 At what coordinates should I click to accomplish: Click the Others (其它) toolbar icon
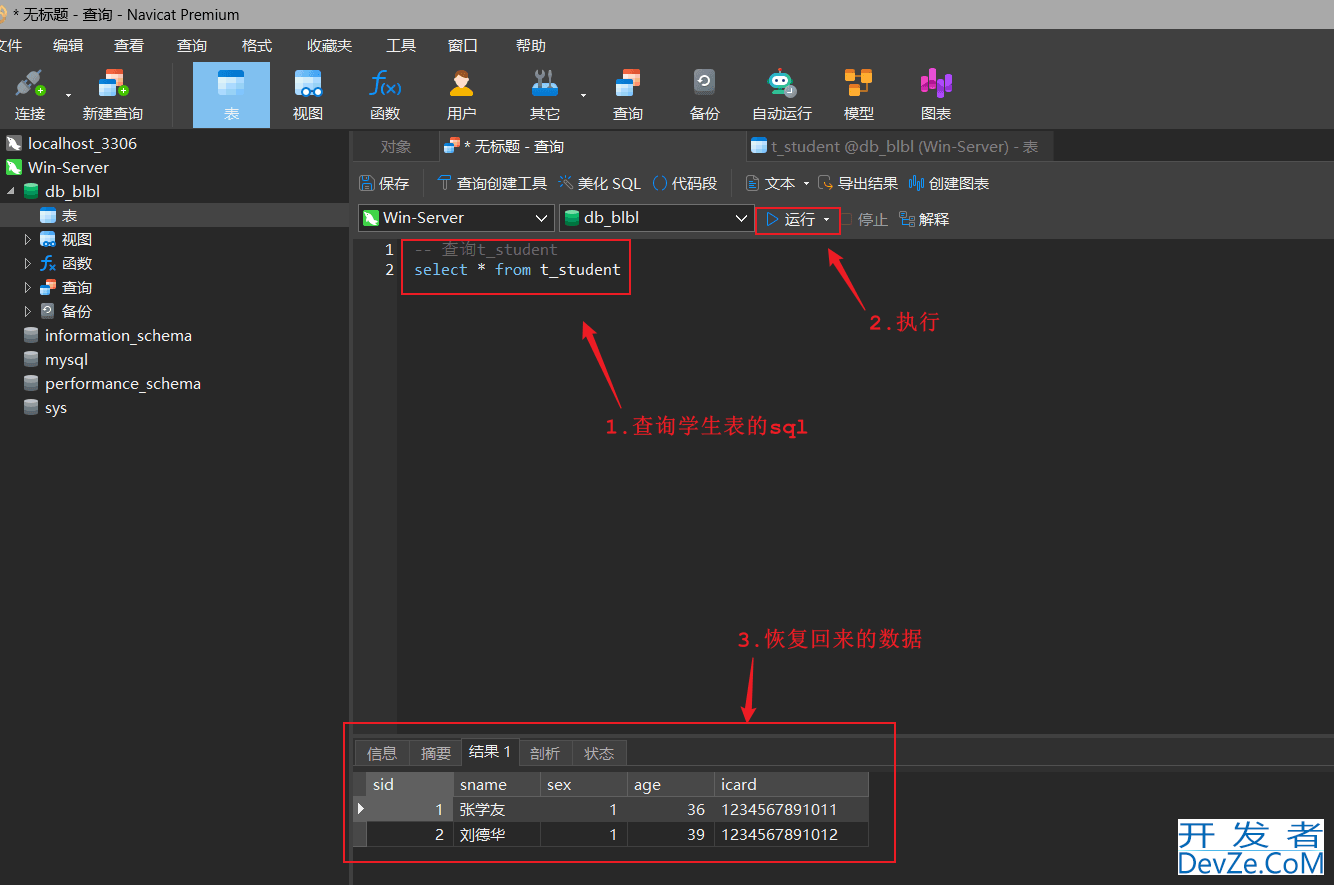[545, 95]
